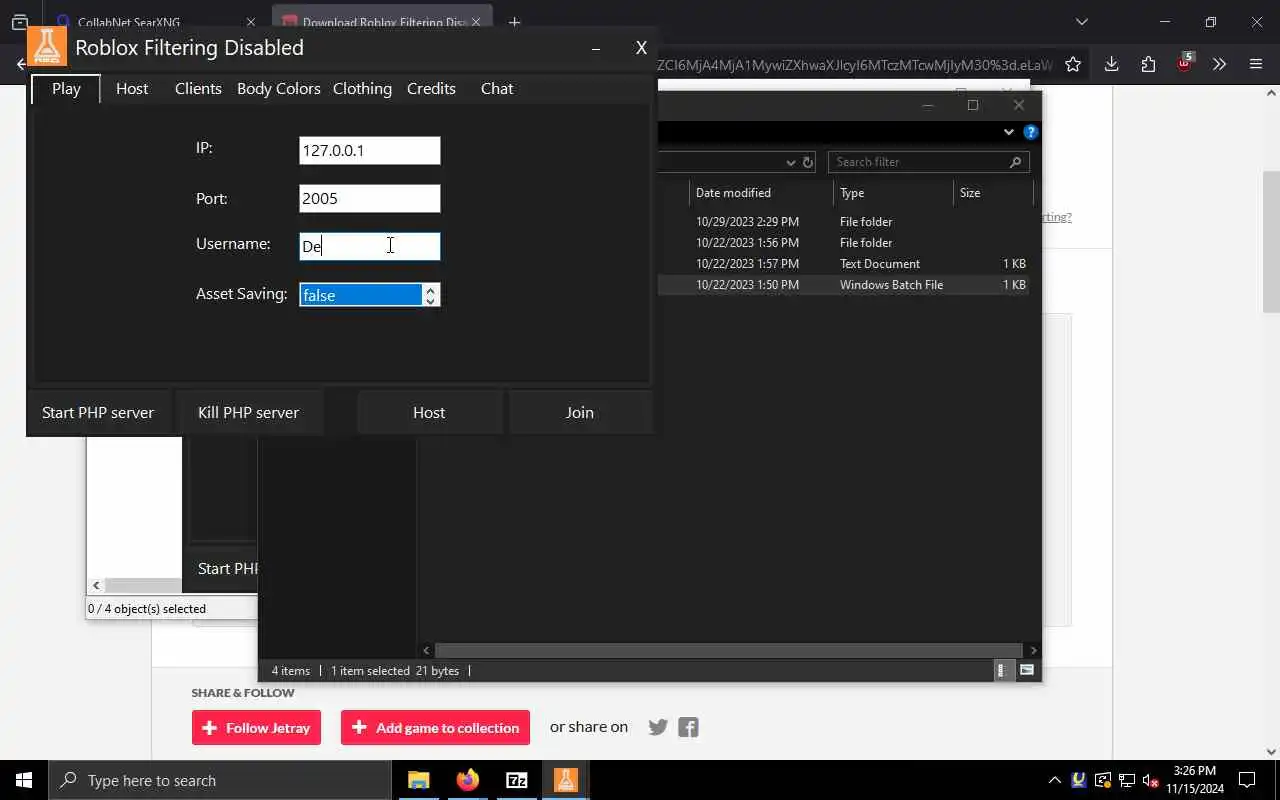Open Firefox from the taskbar

(x=468, y=780)
